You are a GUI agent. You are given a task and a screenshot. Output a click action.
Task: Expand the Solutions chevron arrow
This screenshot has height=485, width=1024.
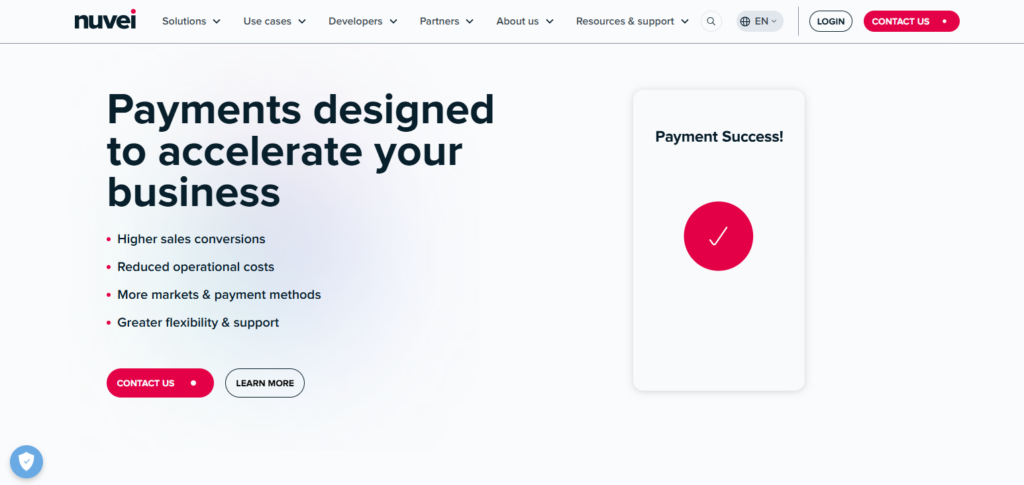tap(216, 21)
